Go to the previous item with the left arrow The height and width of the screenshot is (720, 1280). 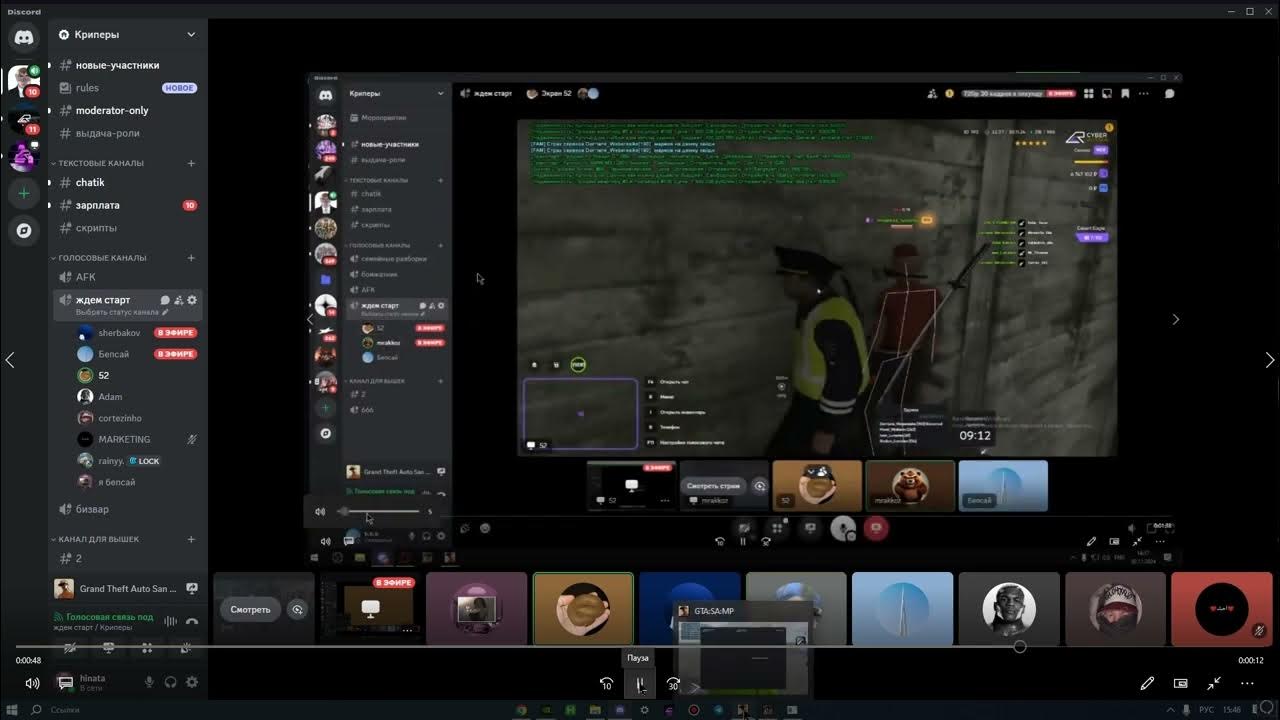(10, 360)
